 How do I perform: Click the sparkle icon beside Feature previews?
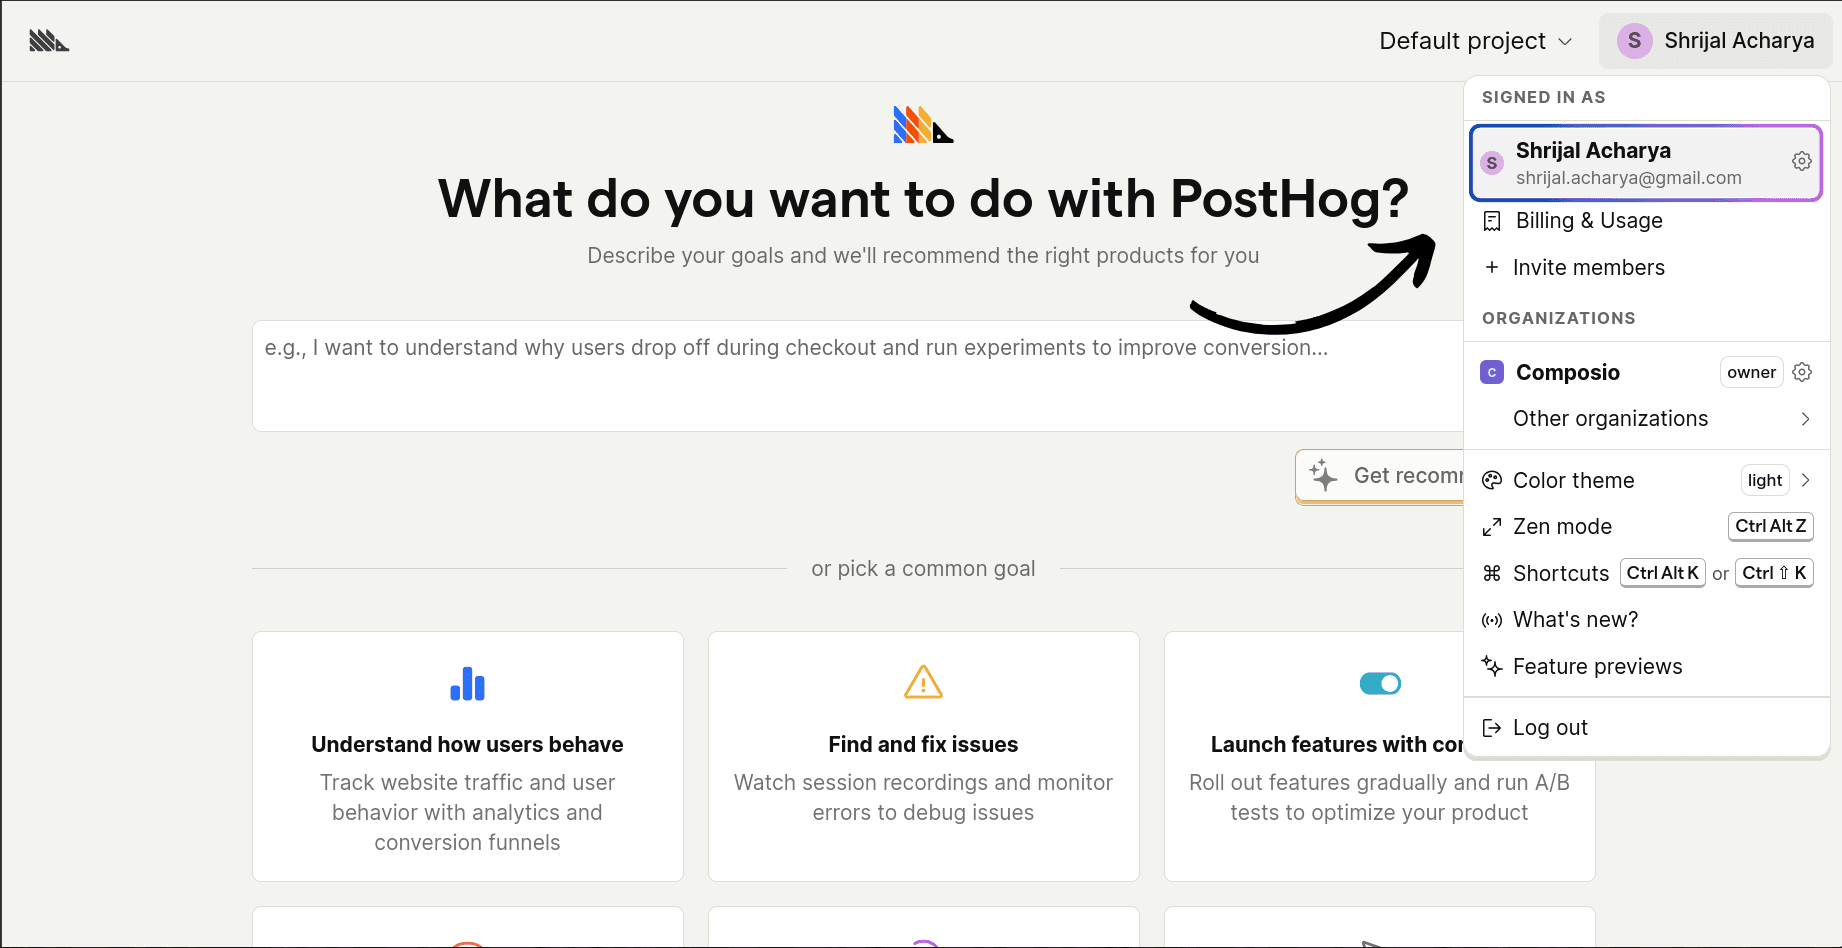[x=1492, y=666]
